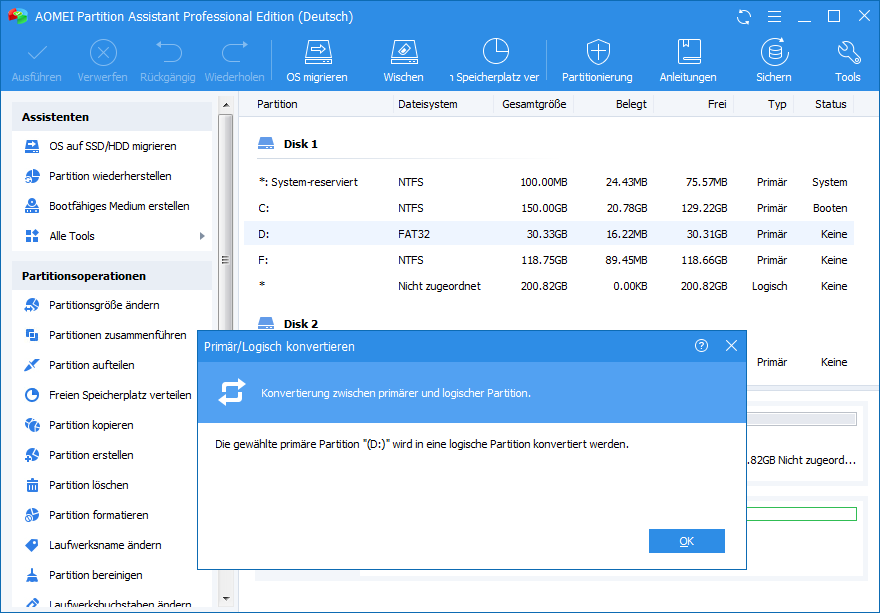Click the Dateisystem column header
The width and height of the screenshot is (880, 613).
428,104
